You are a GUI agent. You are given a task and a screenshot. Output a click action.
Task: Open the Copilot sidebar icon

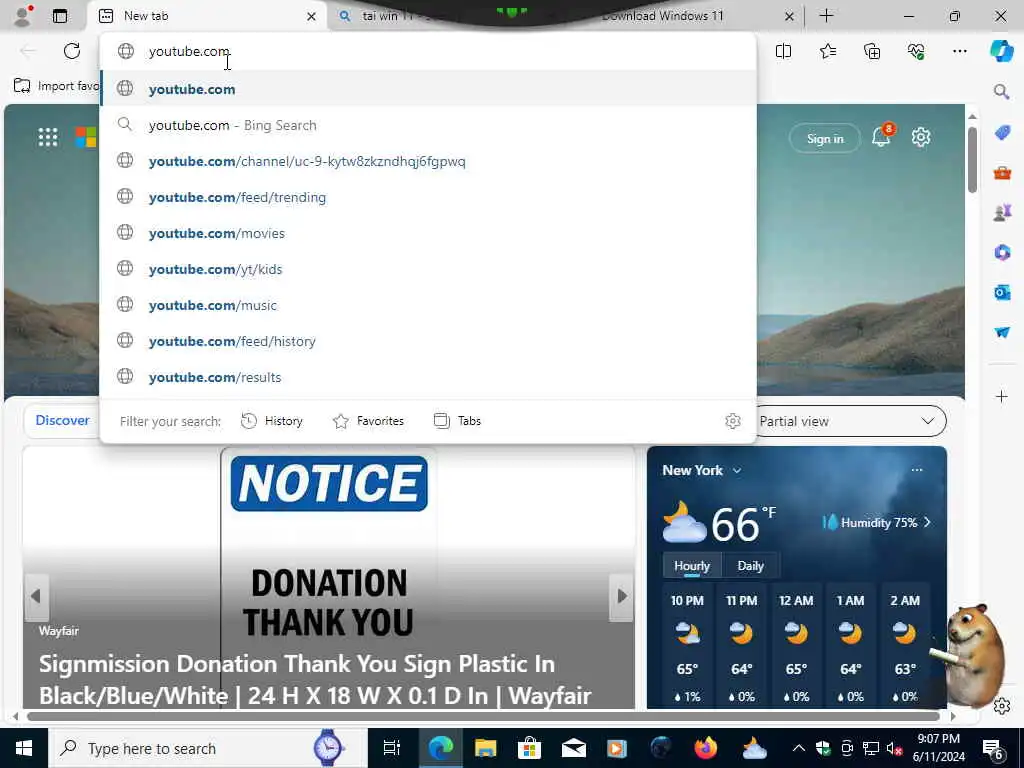(x=1001, y=51)
